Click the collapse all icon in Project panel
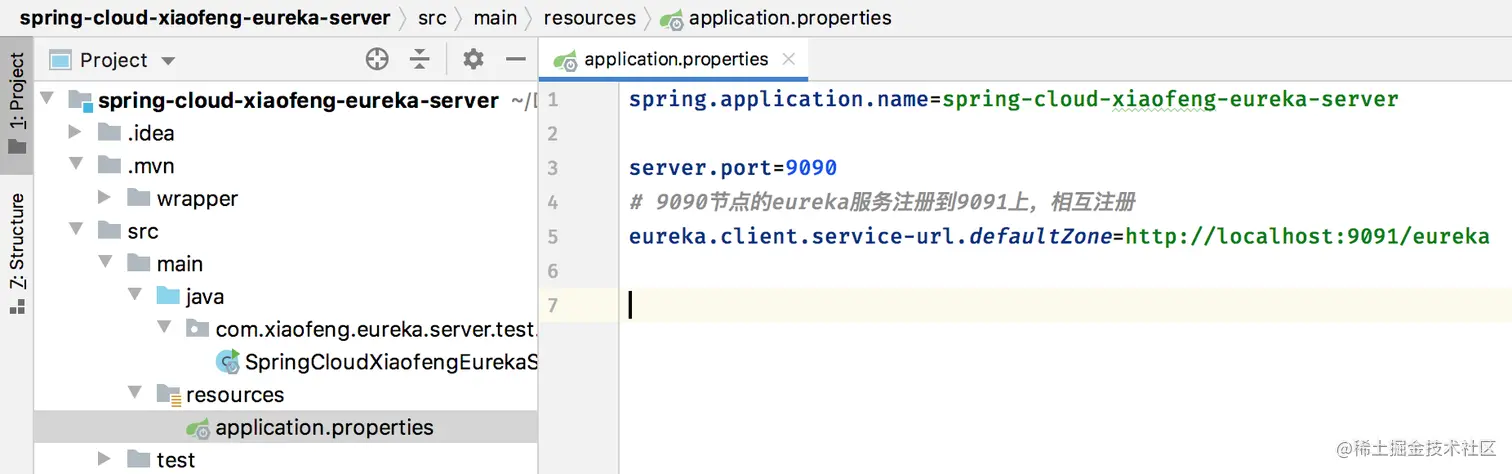The image size is (1512, 474). 420,59
